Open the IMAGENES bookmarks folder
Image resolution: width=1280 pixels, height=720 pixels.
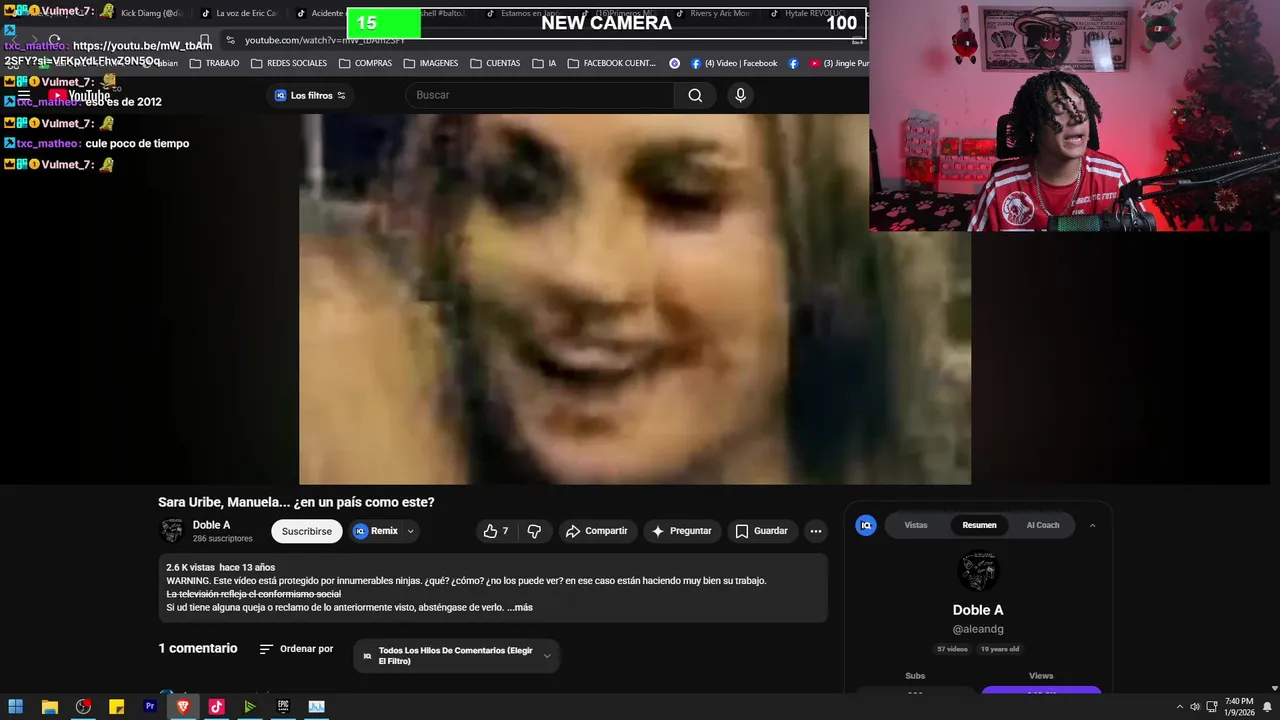click(431, 63)
